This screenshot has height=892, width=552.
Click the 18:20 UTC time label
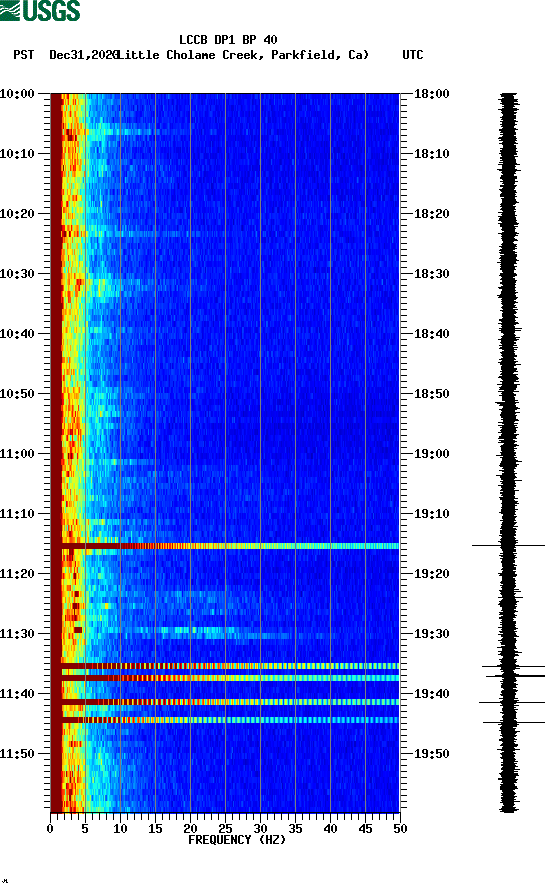pos(432,214)
